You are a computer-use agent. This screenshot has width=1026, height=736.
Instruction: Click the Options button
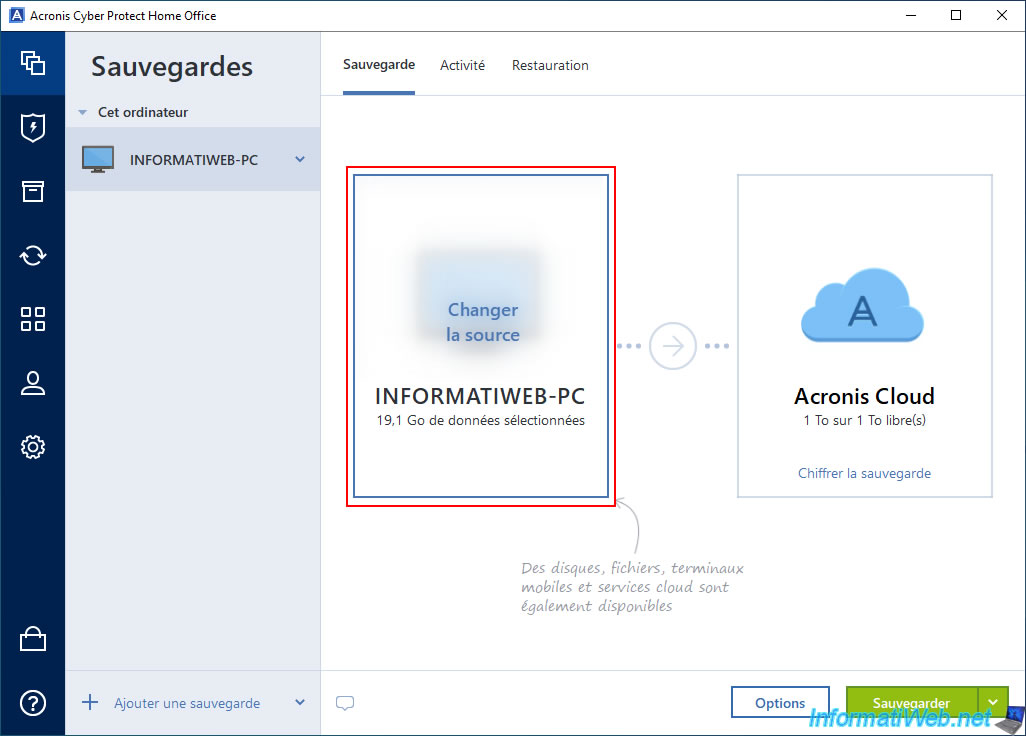(x=780, y=703)
